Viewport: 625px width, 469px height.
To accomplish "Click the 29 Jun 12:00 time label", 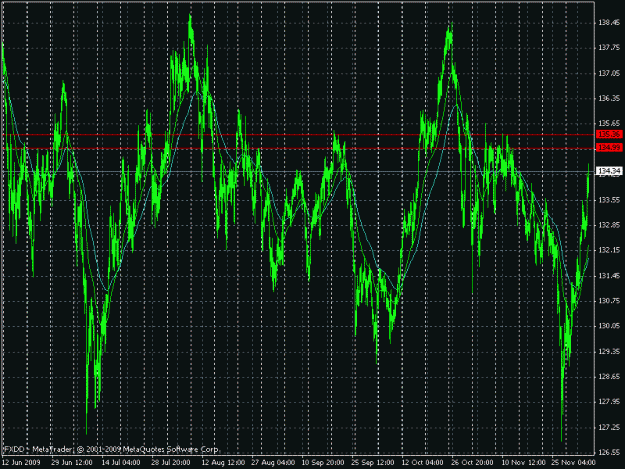I will [72, 463].
